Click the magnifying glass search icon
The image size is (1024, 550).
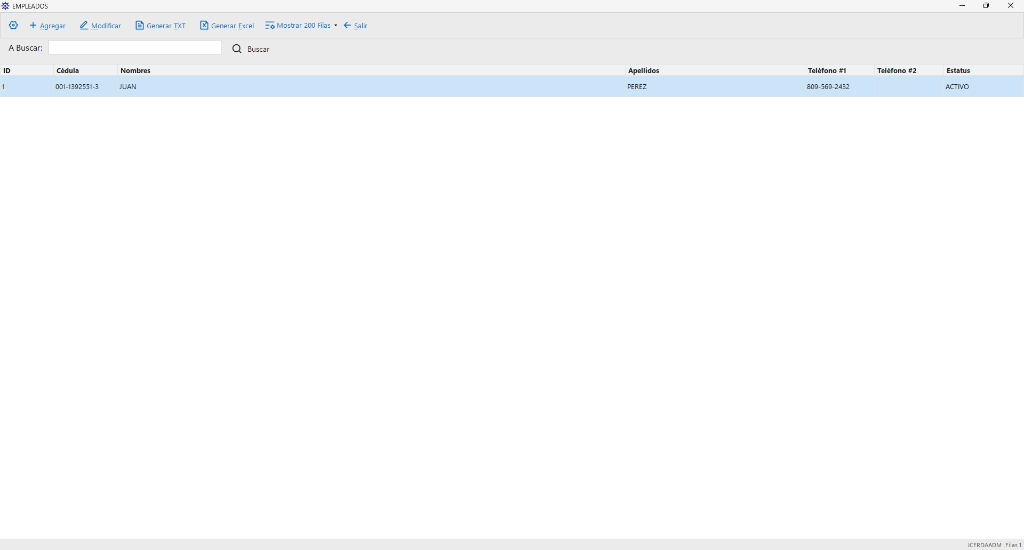coord(237,49)
